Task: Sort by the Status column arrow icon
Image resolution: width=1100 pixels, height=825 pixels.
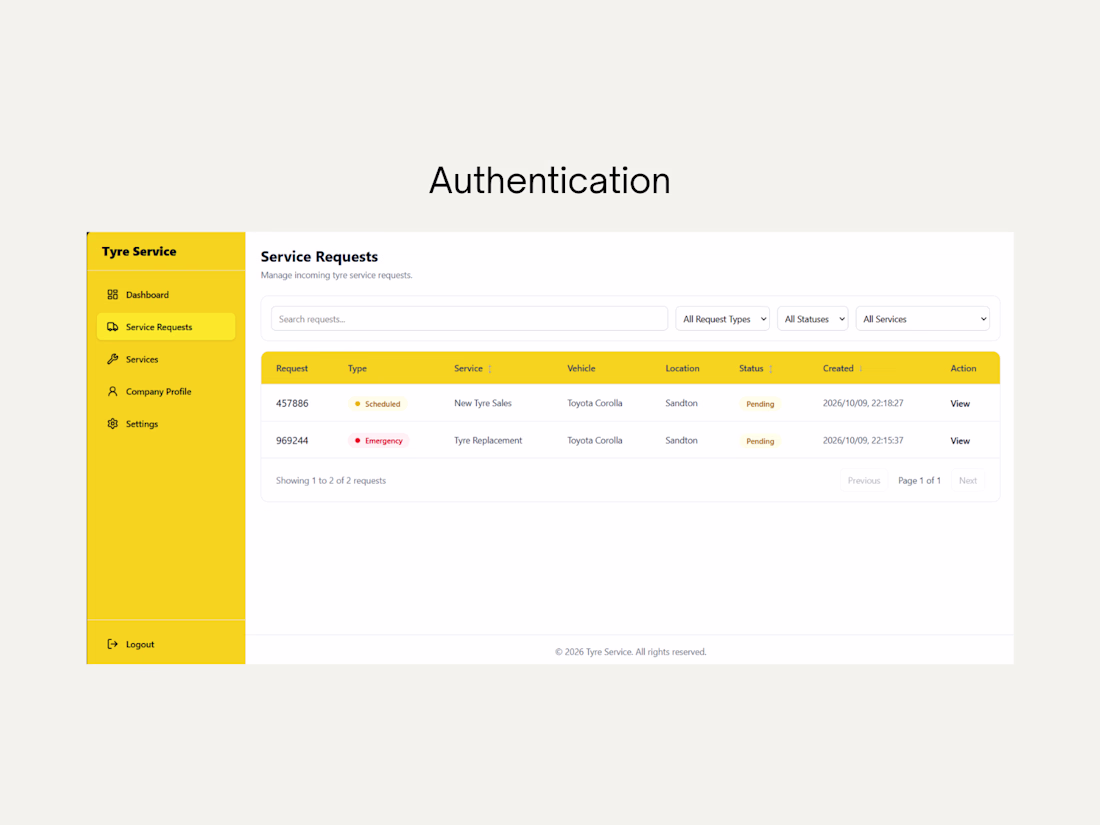Action: [x=771, y=369]
